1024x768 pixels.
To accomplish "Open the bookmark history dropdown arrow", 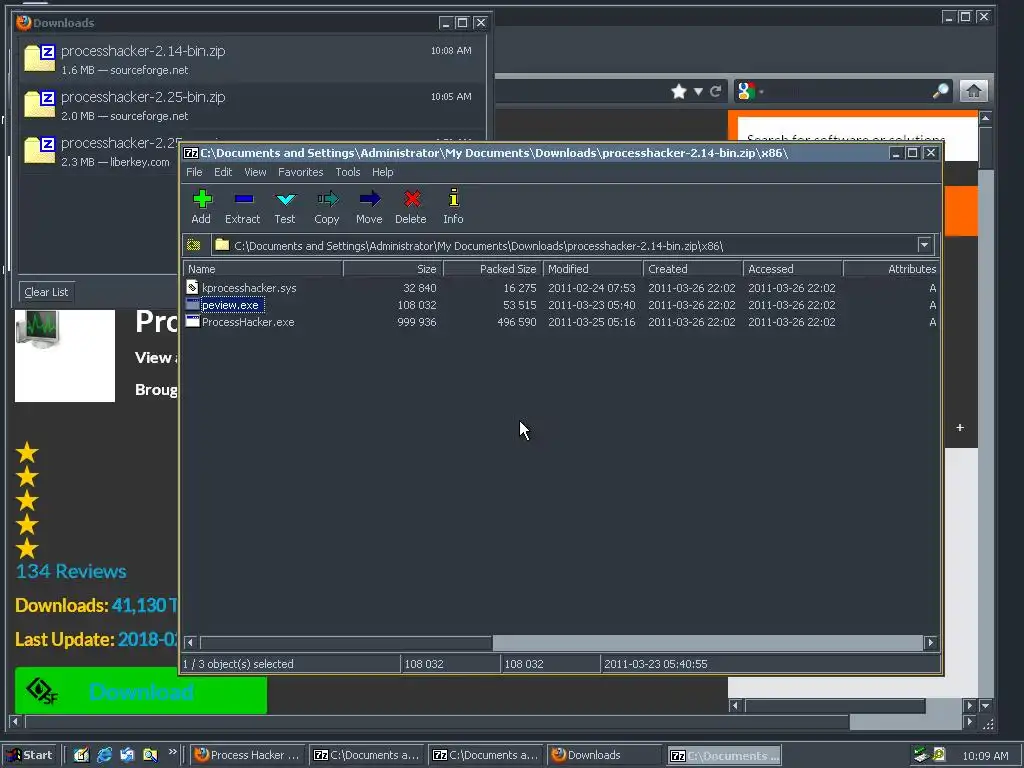I will click(698, 91).
